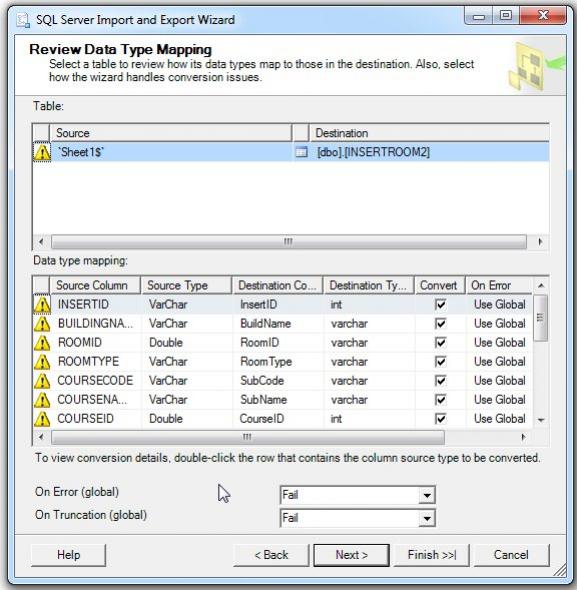
Task: Click warning icon for ROOMID row
Action: coord(42,342)
